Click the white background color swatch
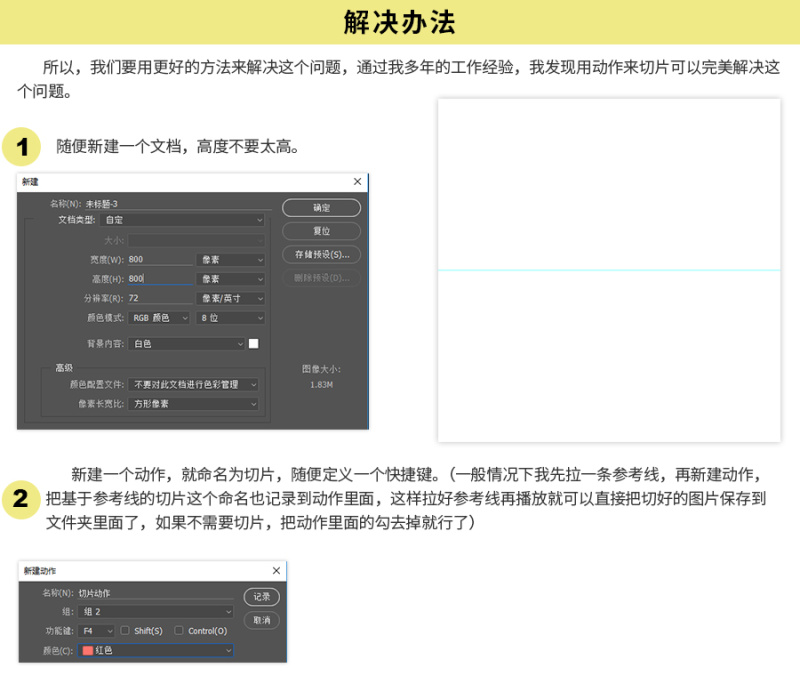800x676 pixels. 254,343
